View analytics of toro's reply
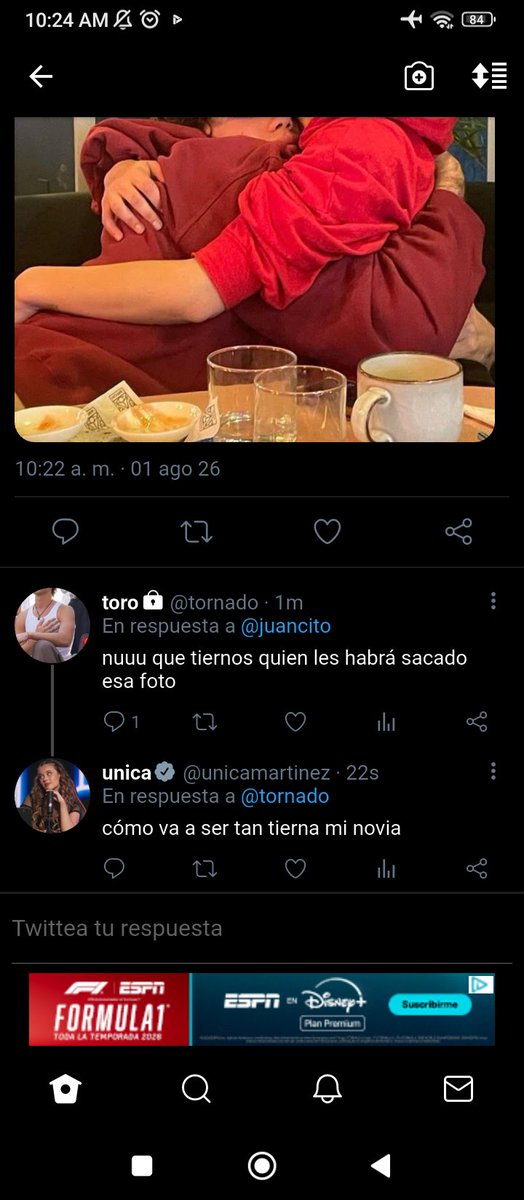The height and width of the screenshot is (1200, 524). (386, 722)
